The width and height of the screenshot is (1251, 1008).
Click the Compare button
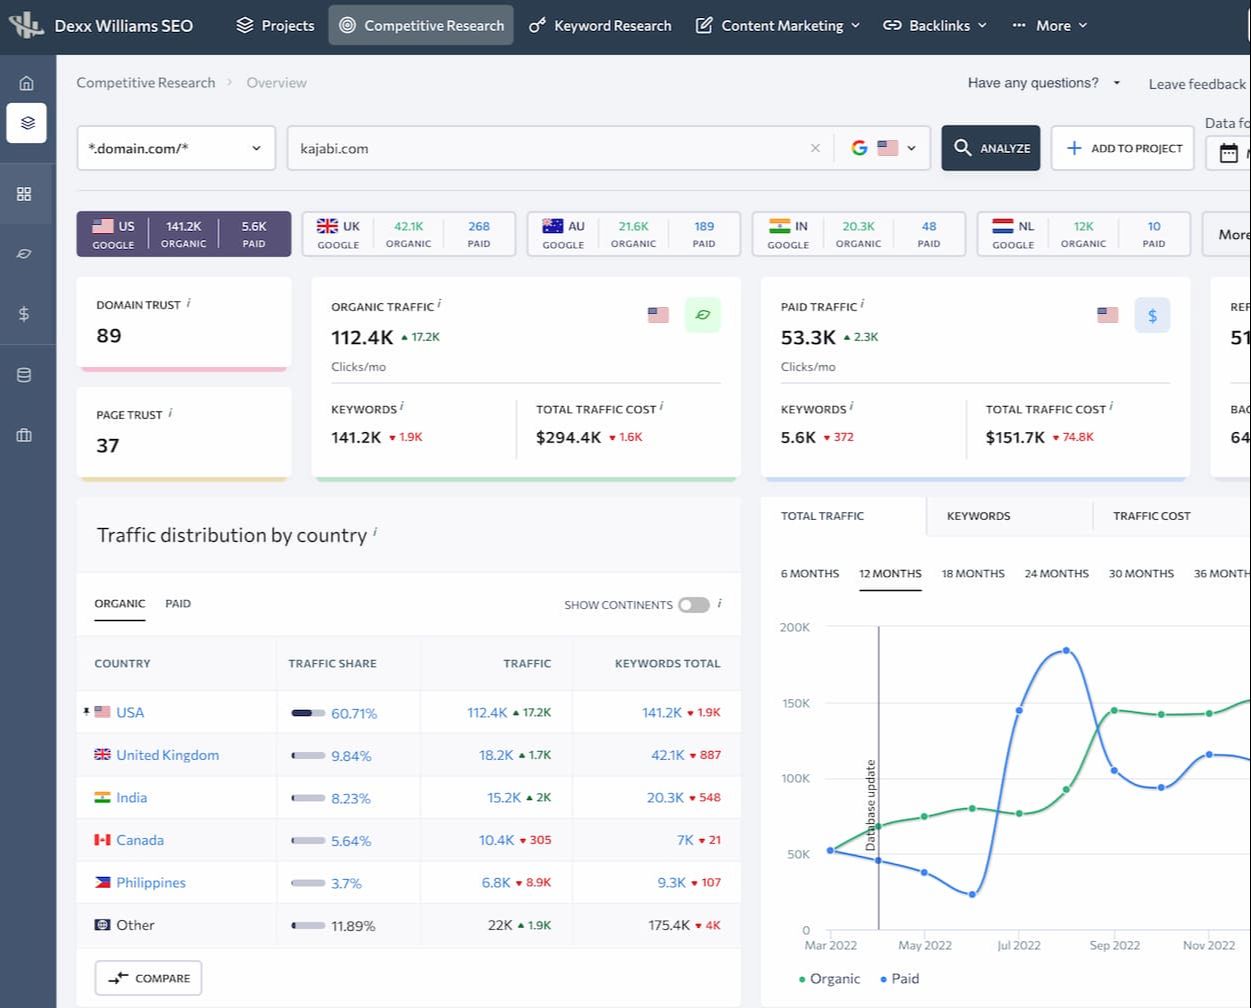point(149,978)
